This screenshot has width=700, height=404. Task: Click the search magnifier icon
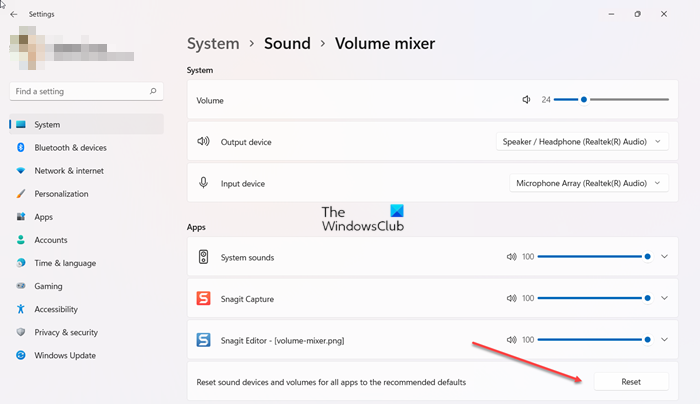click(153, 91)
